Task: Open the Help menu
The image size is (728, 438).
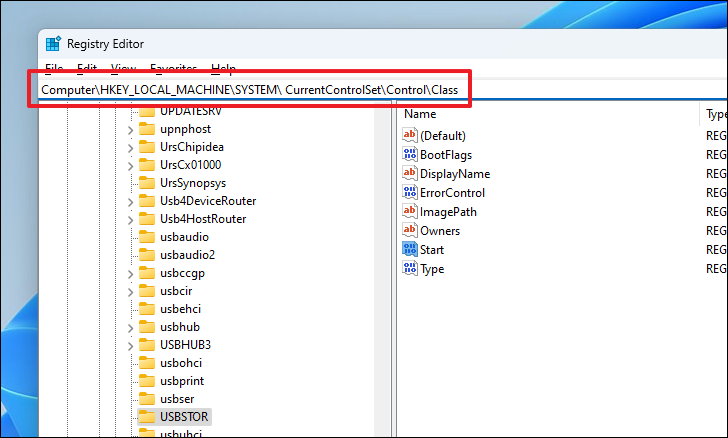Action: point(223,68)
